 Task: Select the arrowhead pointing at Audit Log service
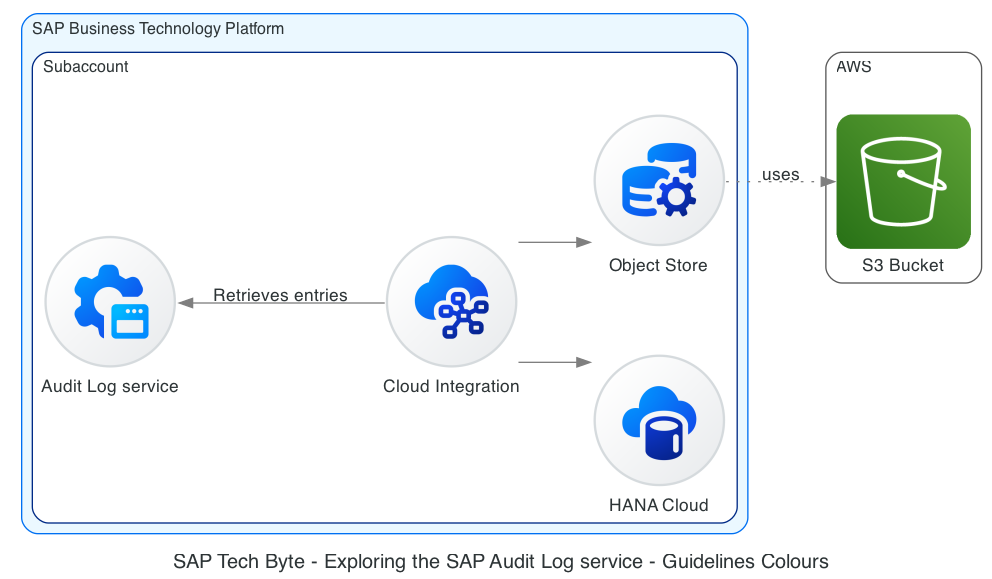[x=185, y=303]
